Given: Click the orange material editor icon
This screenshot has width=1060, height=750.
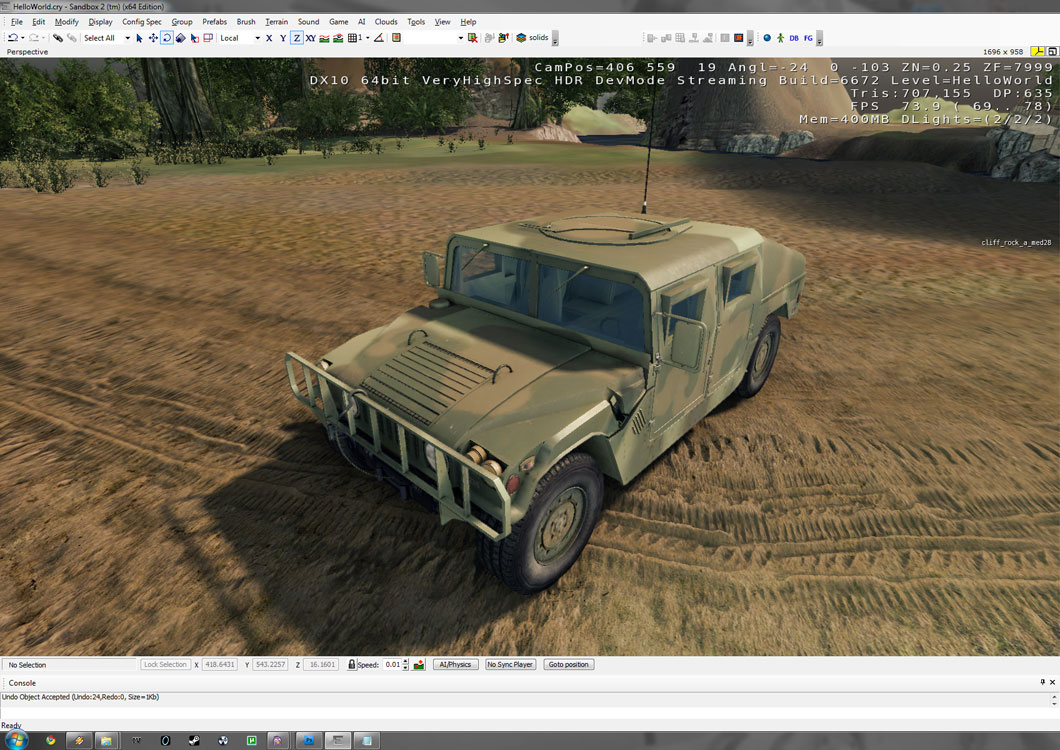Looking at the screenshot, I should point(739,38).
